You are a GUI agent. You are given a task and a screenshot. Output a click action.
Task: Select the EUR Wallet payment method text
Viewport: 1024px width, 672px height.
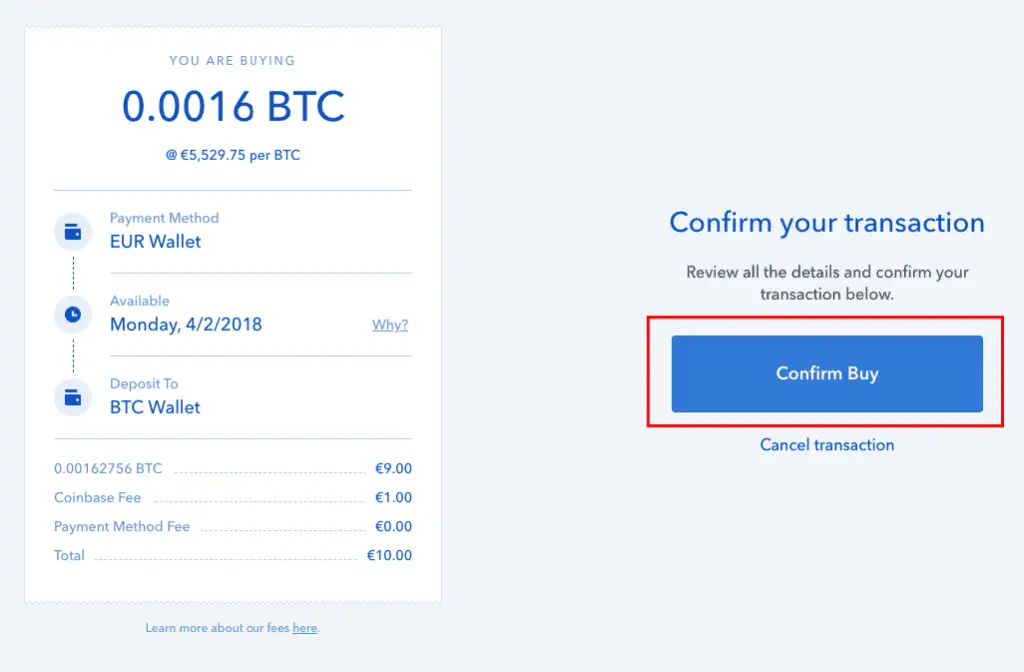(x=155, y=242)
